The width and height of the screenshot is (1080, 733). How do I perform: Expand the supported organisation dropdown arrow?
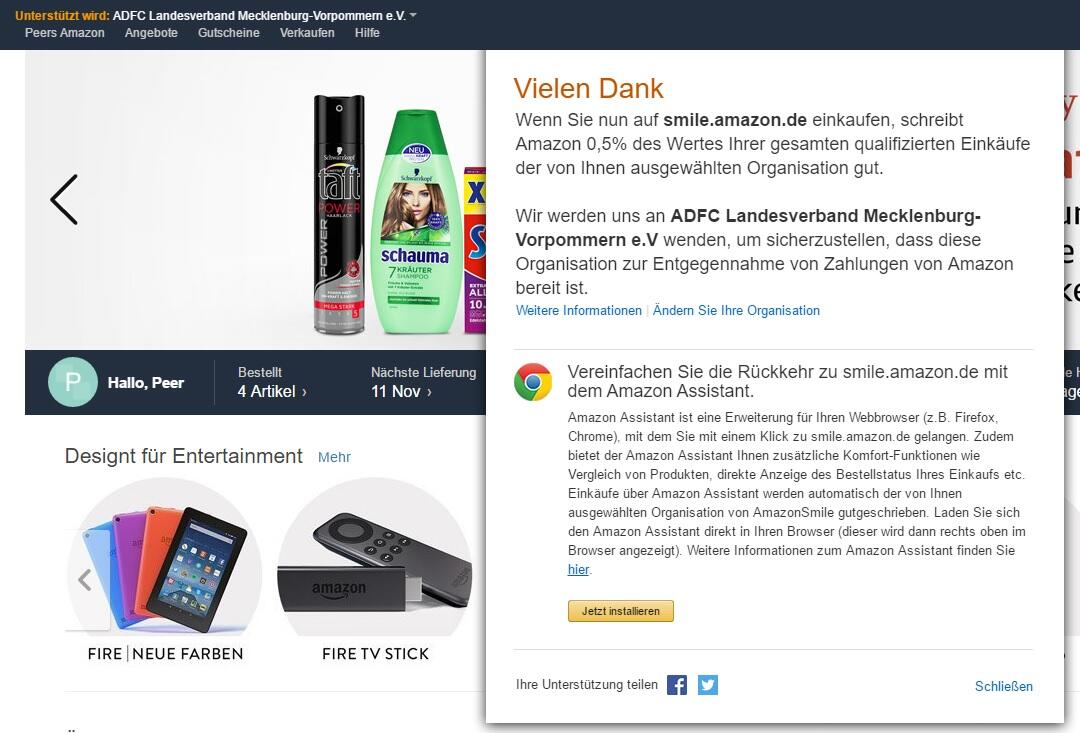coord(413,14)
